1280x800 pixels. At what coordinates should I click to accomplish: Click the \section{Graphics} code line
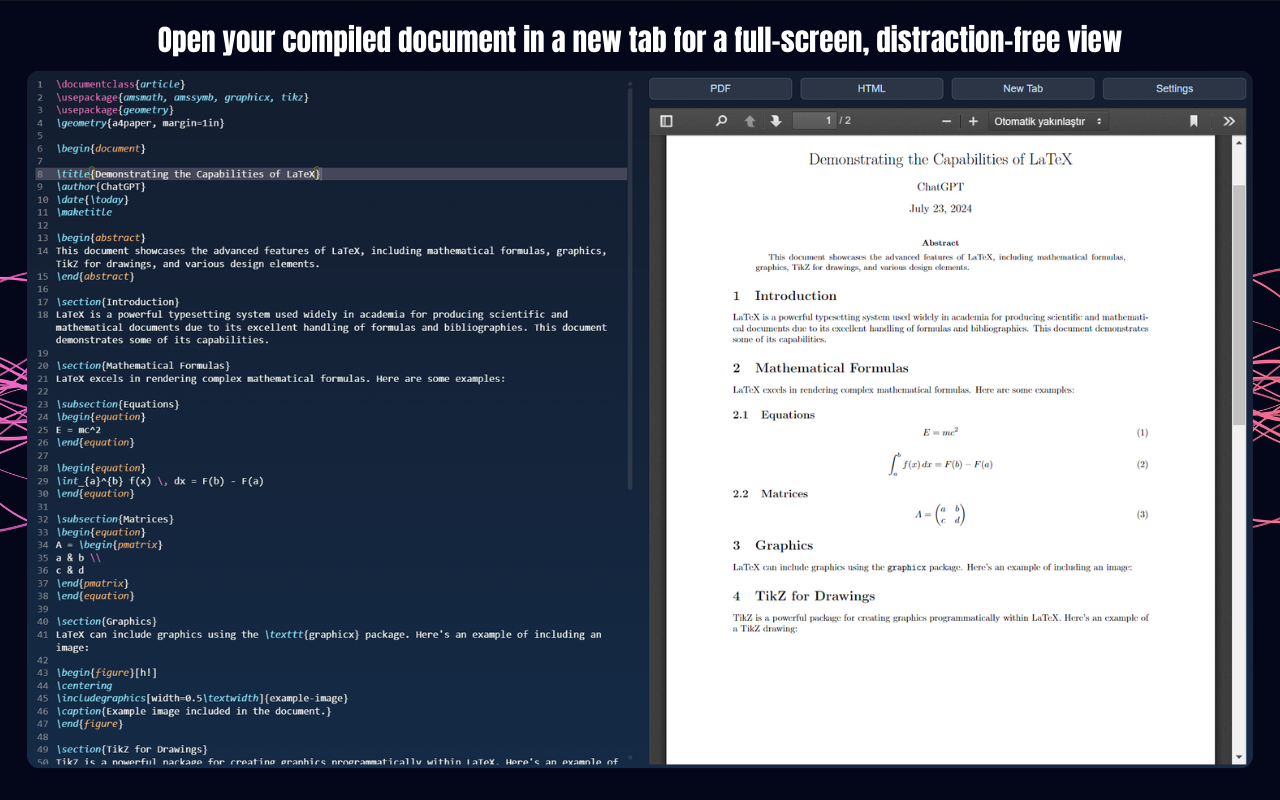(106, 622)
